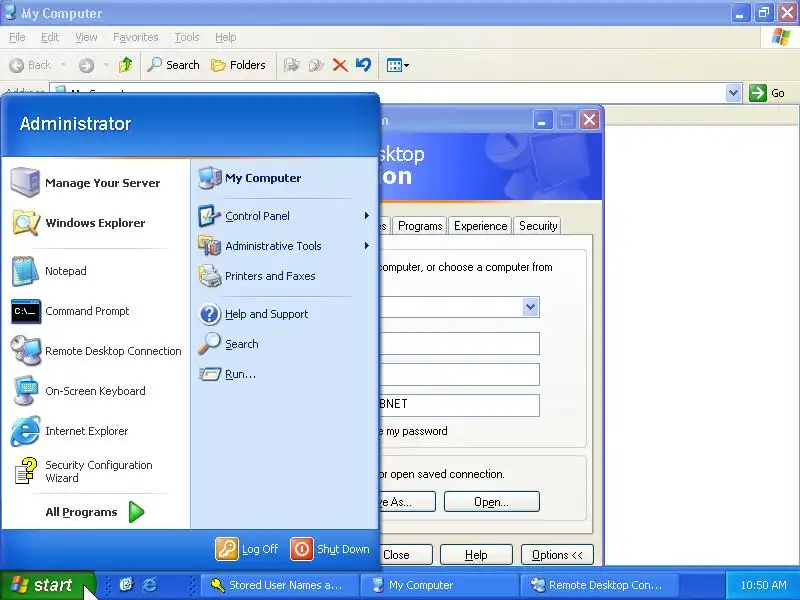The image size is (800, 600).
Task: Click the input field below the computer dropdown
Action: 459,343
